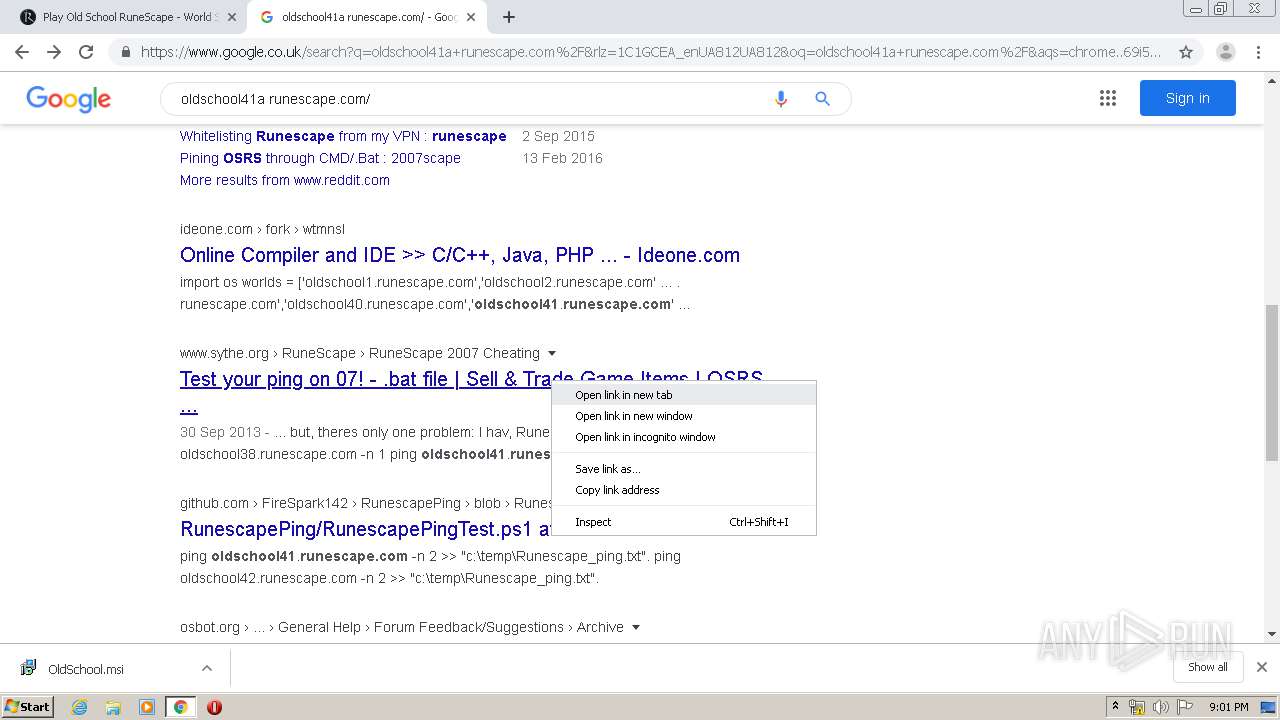Close the downloads bar
Image resolution: width=1280 pixels, height=720 pixels.
[x=1262, y=667]
